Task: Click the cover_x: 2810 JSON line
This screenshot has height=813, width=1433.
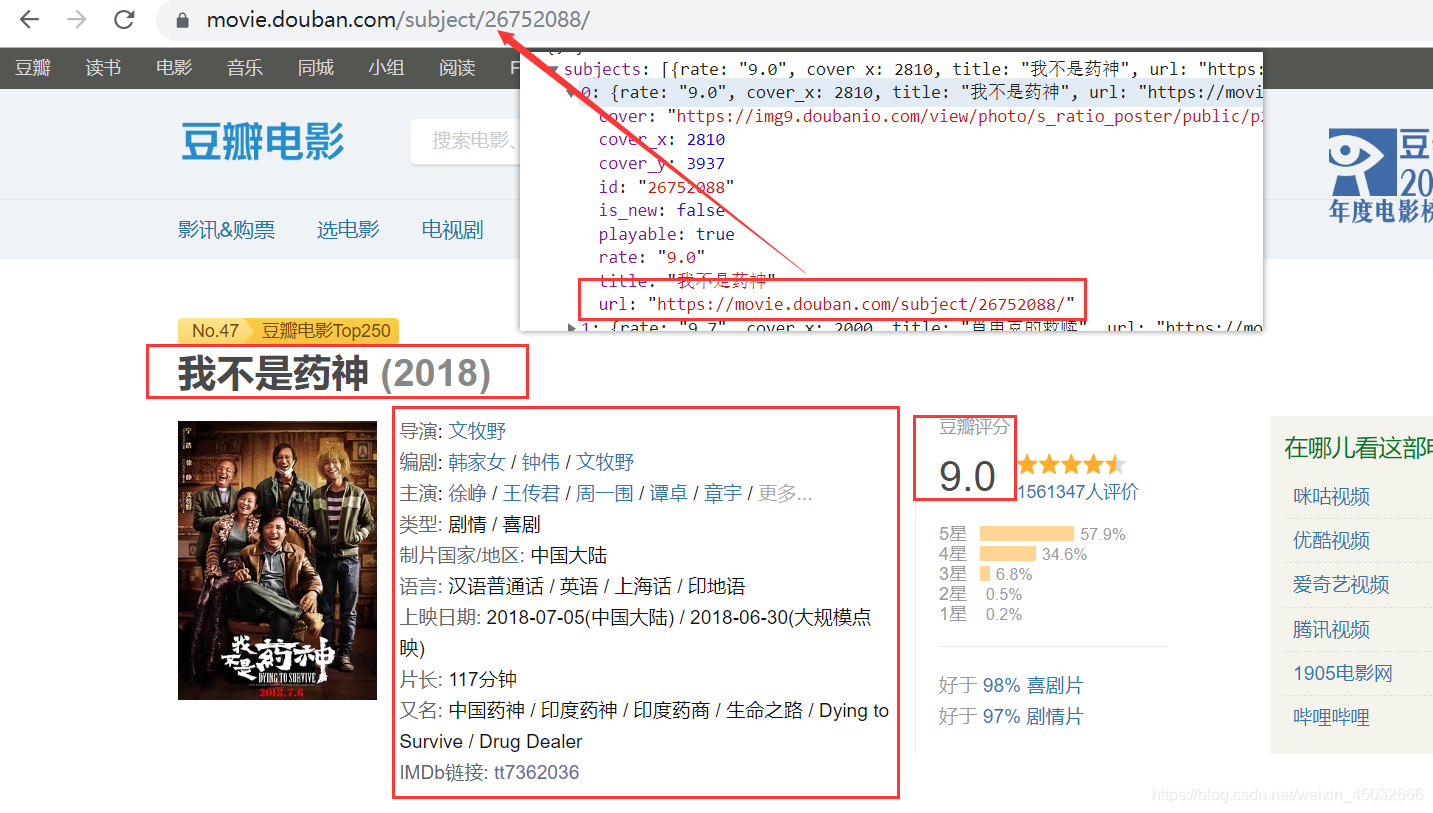Action: (662, 140)
